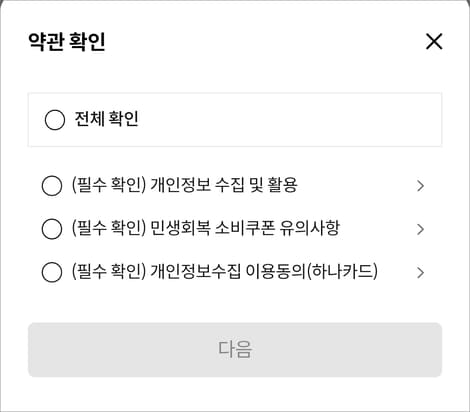Screen dimensions: 470x412
Task: Open details chevron for 이용동의(하나카드) terms
Action: pos(420,273)
